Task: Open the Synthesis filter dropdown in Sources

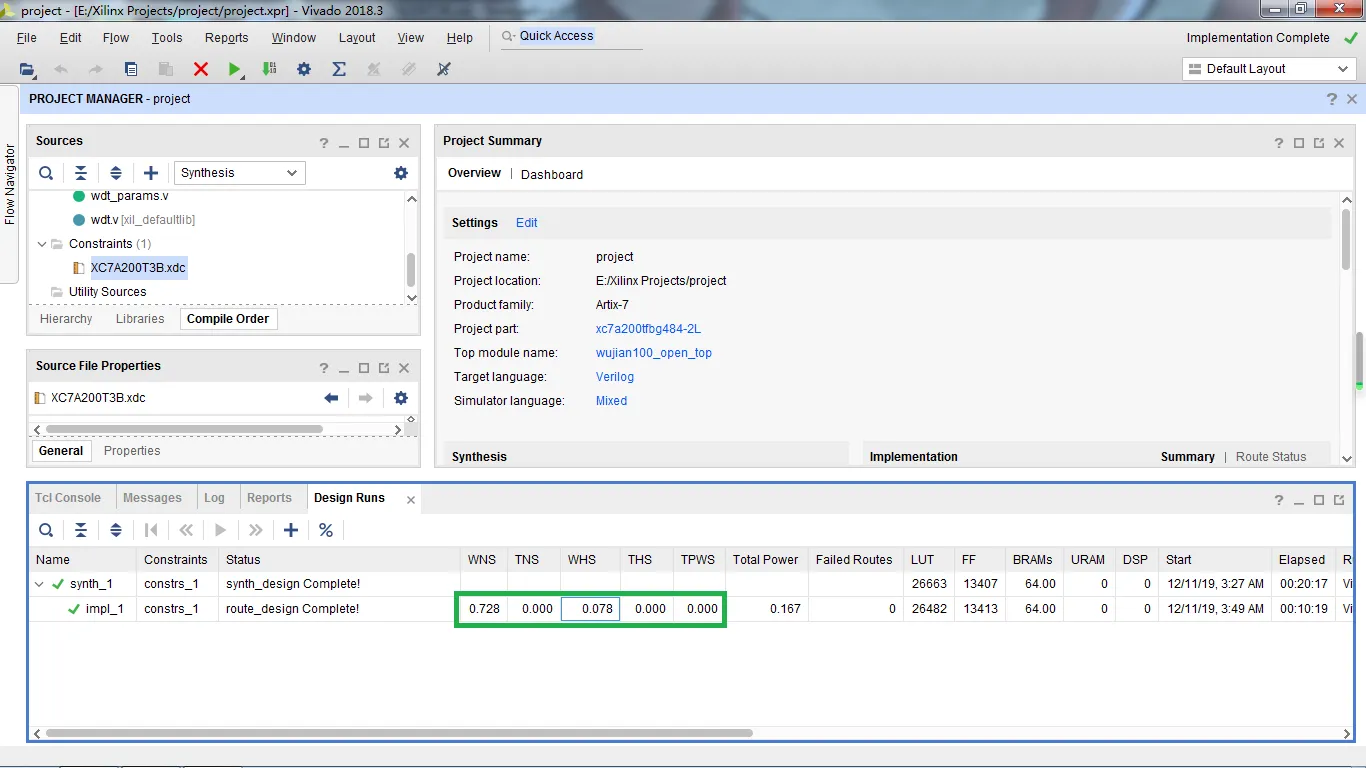Action: (x=239, y=173)
